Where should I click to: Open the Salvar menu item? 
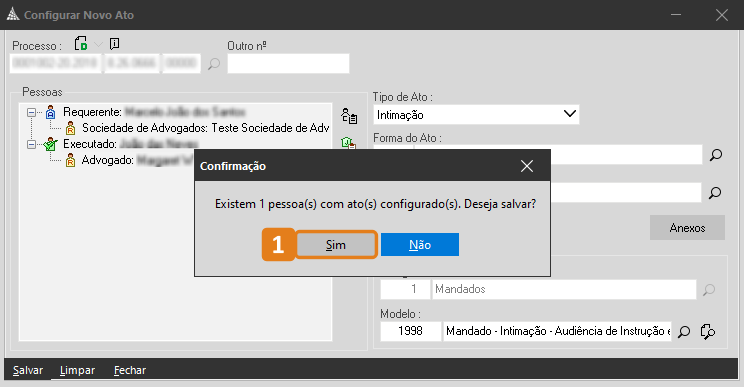coord(28,370)
